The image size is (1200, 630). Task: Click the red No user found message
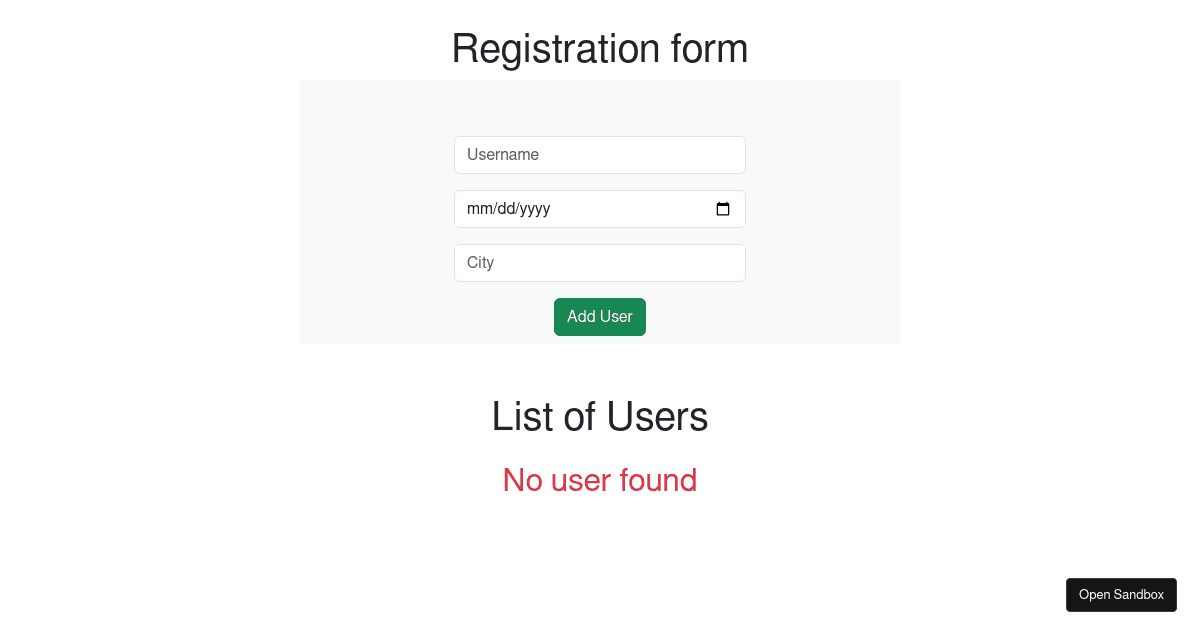point(600,480)
